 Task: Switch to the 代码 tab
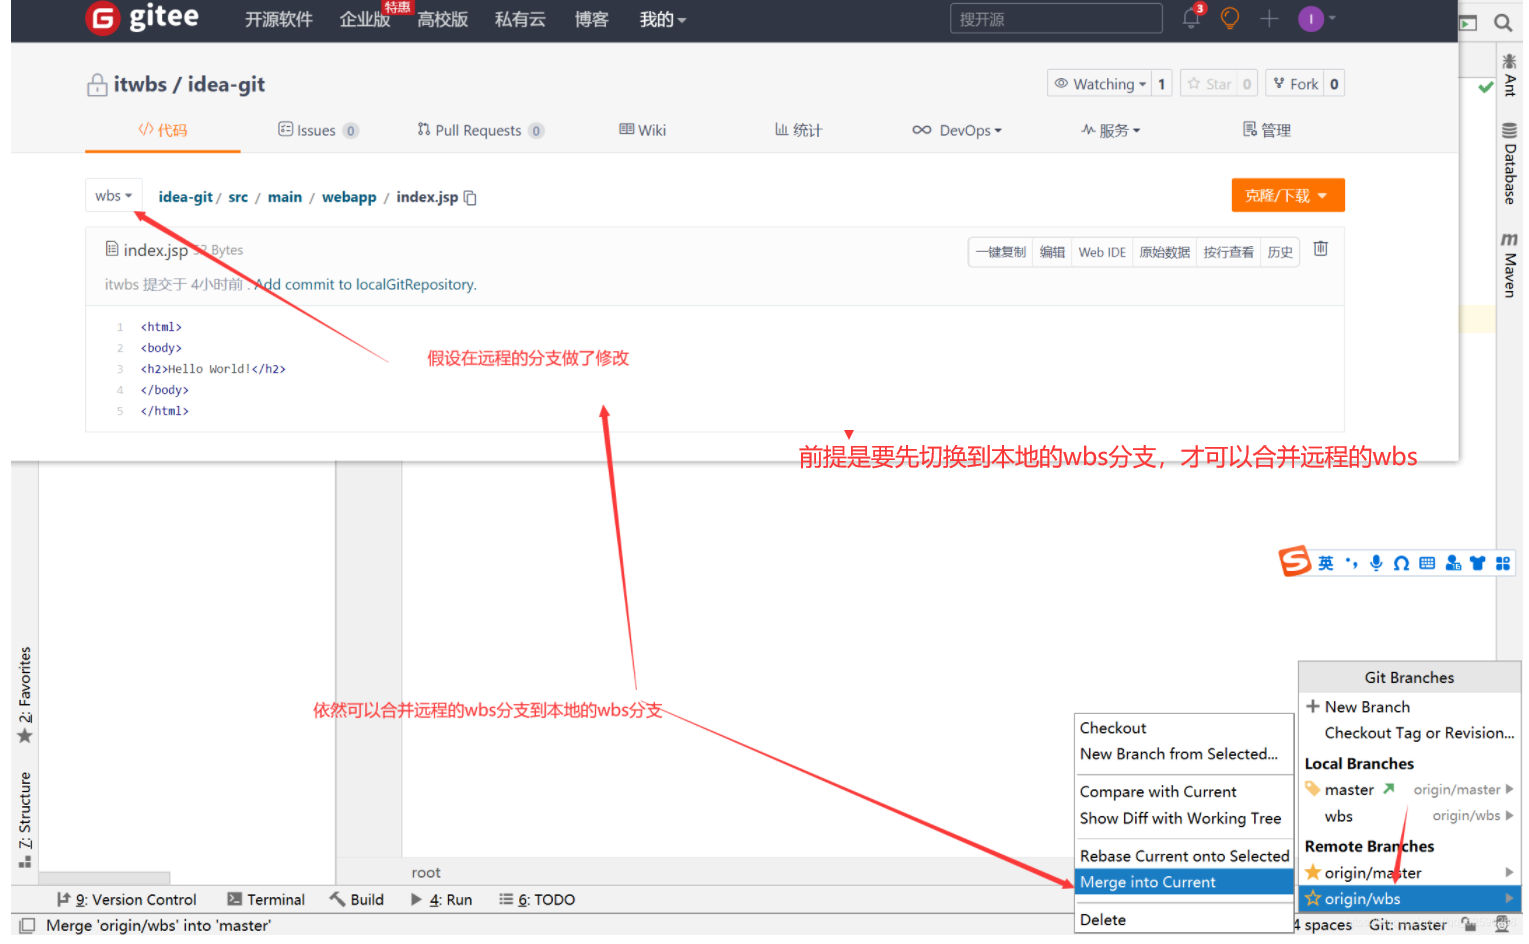click(x=163, y=130)
